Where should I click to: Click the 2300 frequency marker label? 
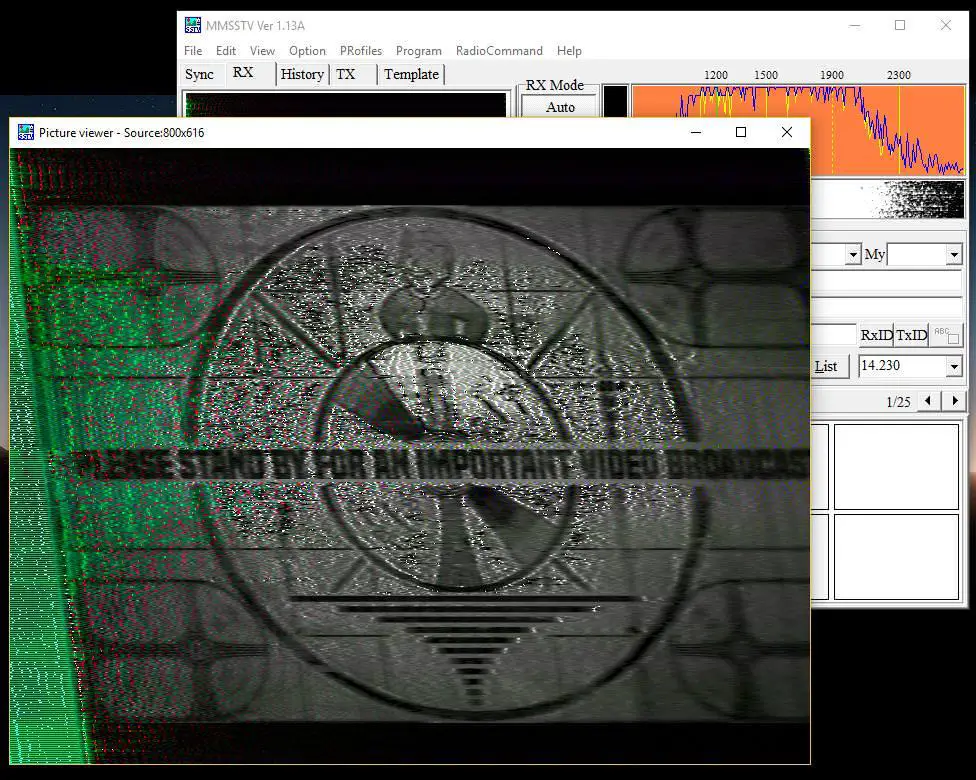[x=899, y=75]
